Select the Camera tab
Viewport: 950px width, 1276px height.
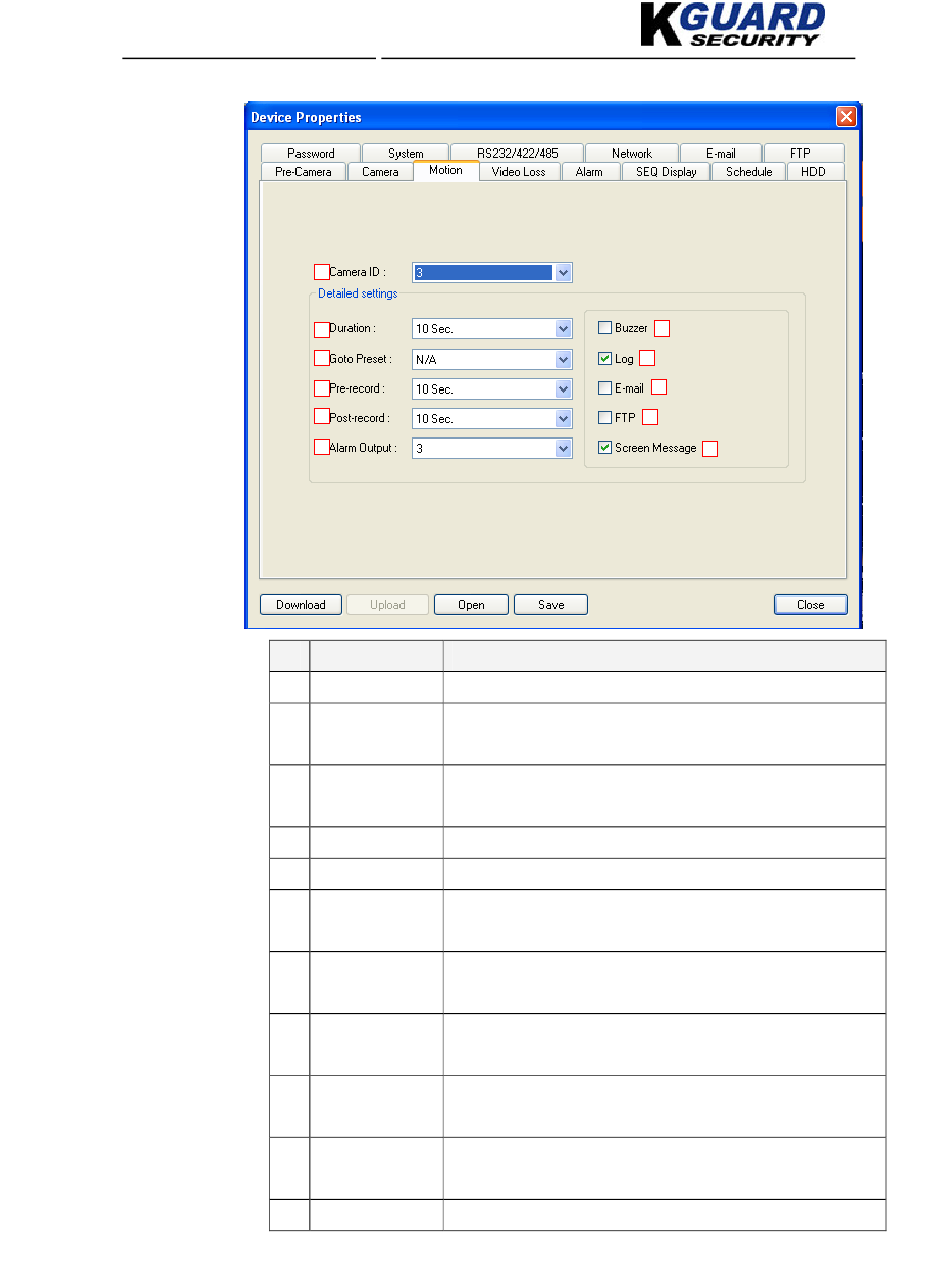tap(380, 171)
